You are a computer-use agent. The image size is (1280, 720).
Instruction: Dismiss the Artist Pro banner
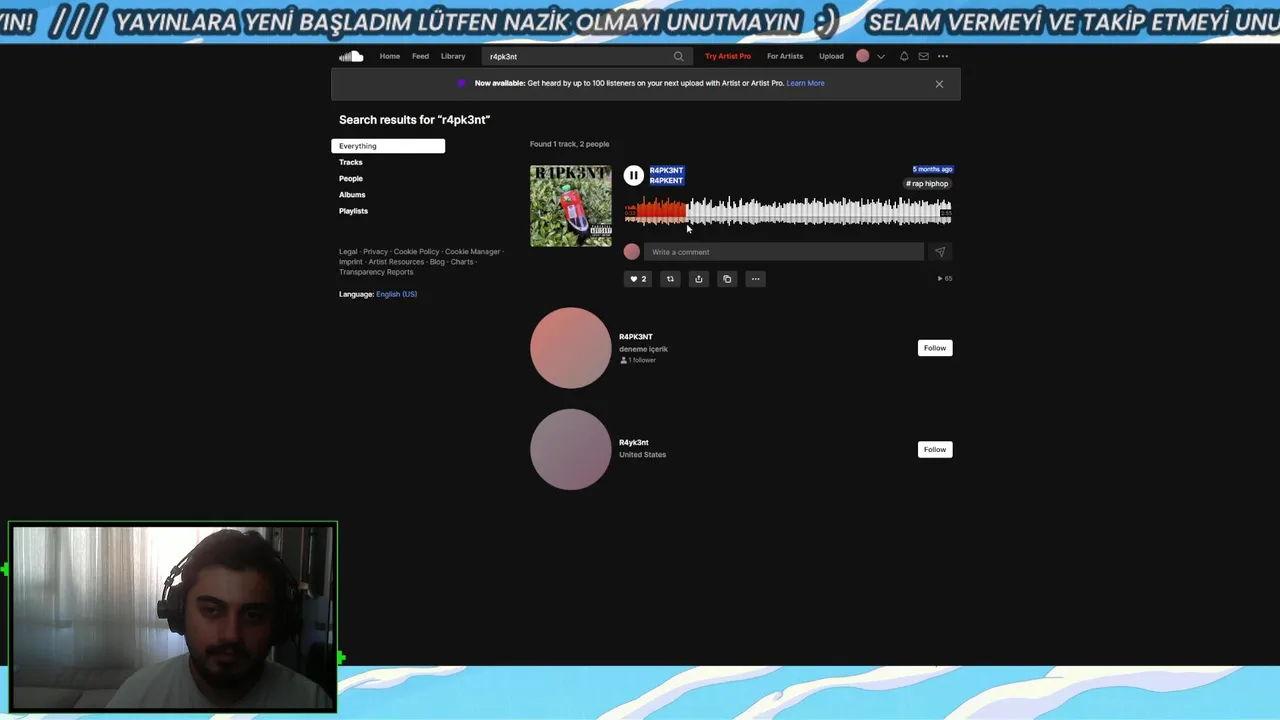(x=939, y=84)
